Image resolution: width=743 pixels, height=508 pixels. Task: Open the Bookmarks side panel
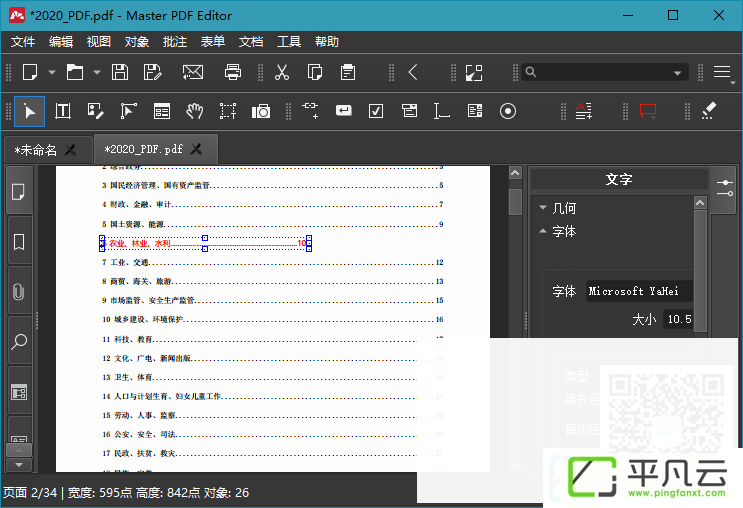pyautogui.click(x=18, y=242)
